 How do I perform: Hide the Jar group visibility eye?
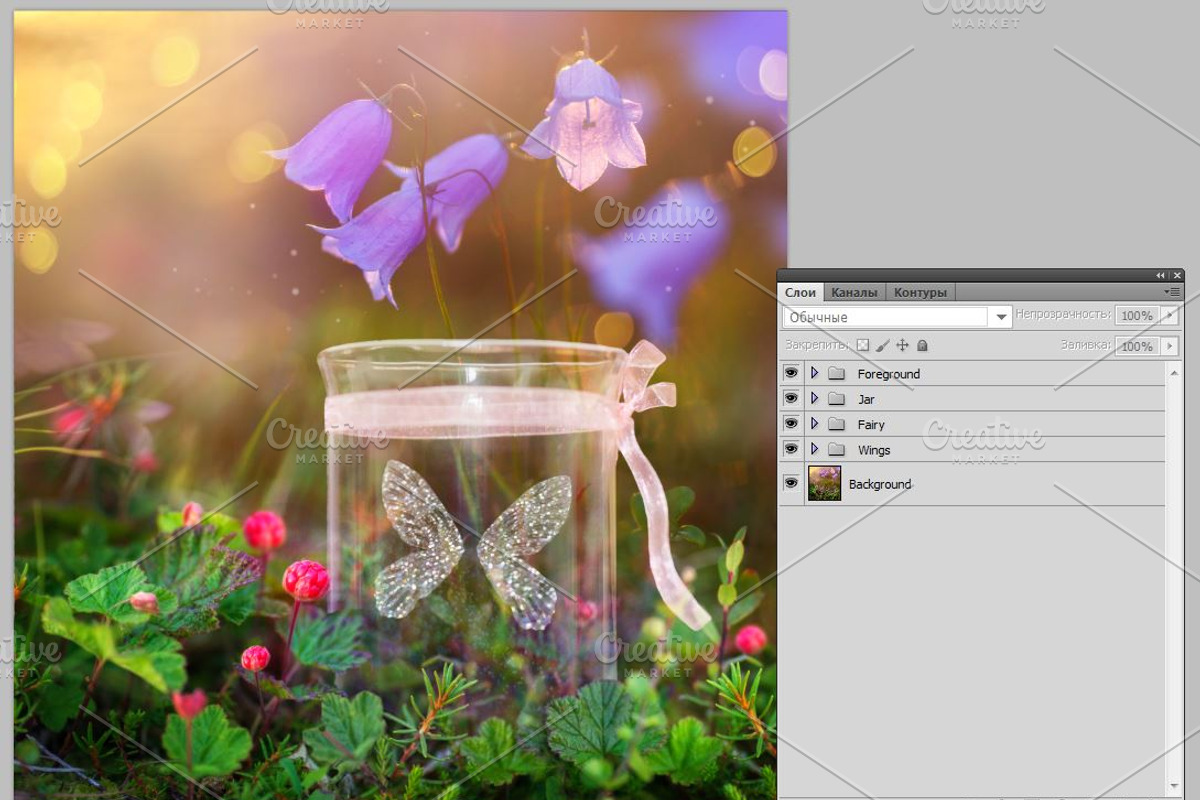791,398
